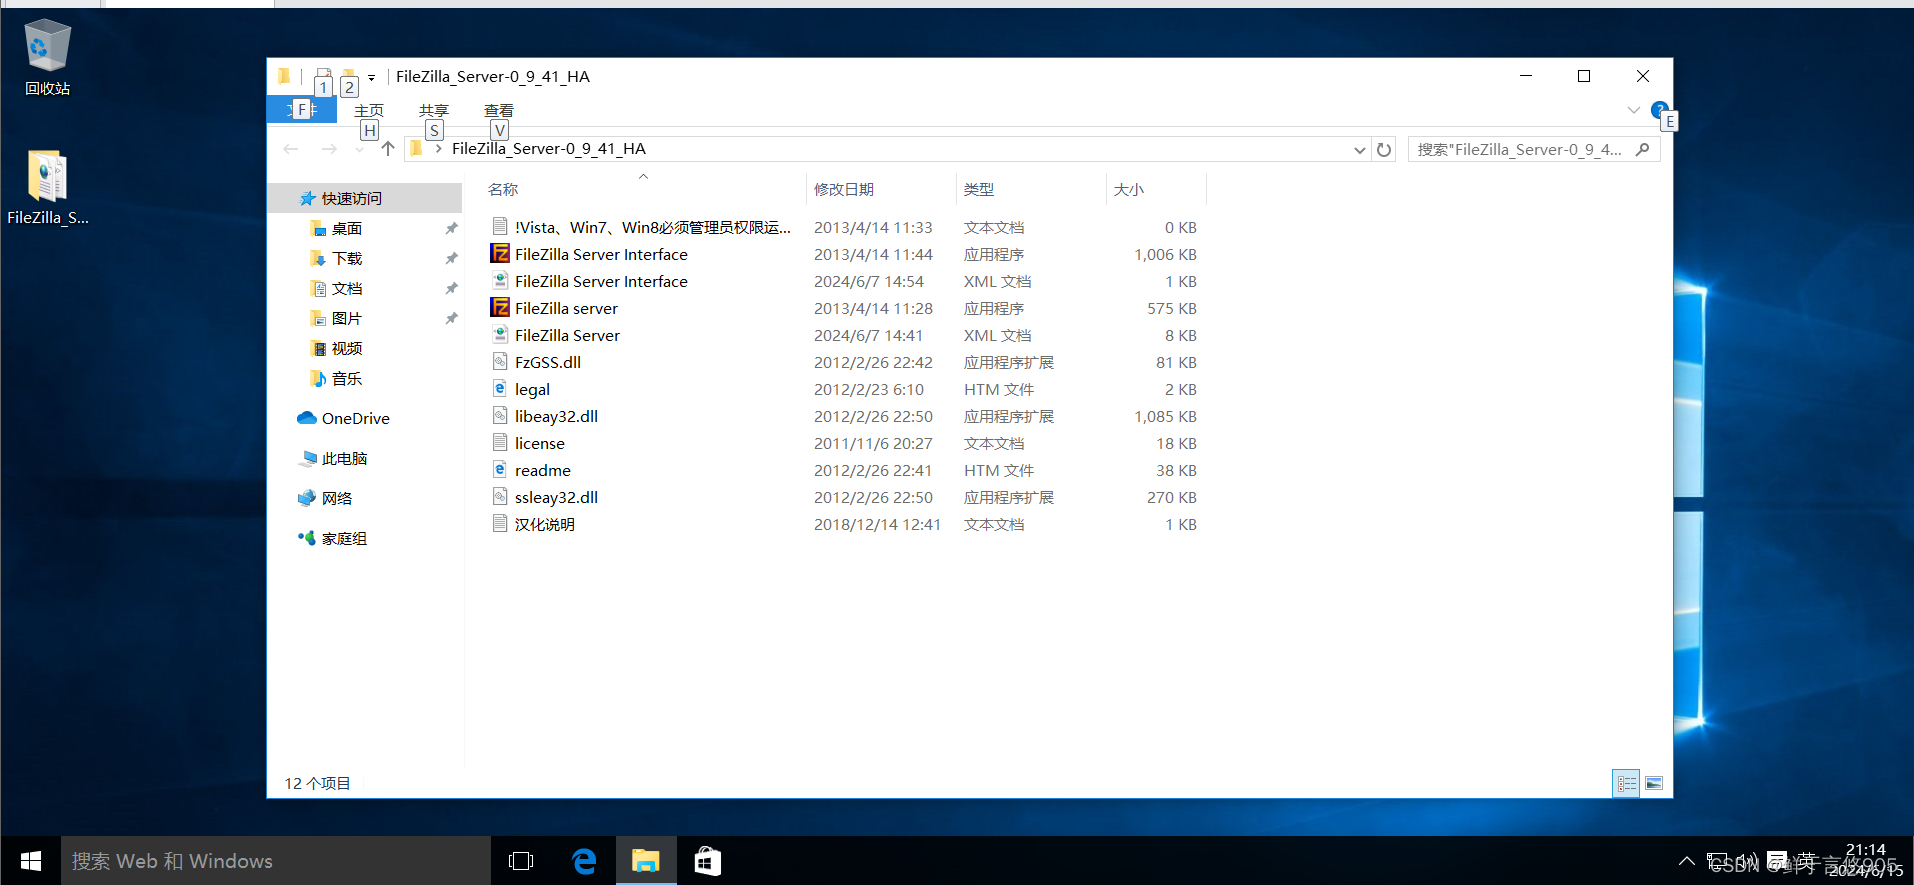Viewport: 1914px width, 885px height.
Task: Click the new folder quick access toolbar icon
Action: [349, 76]
